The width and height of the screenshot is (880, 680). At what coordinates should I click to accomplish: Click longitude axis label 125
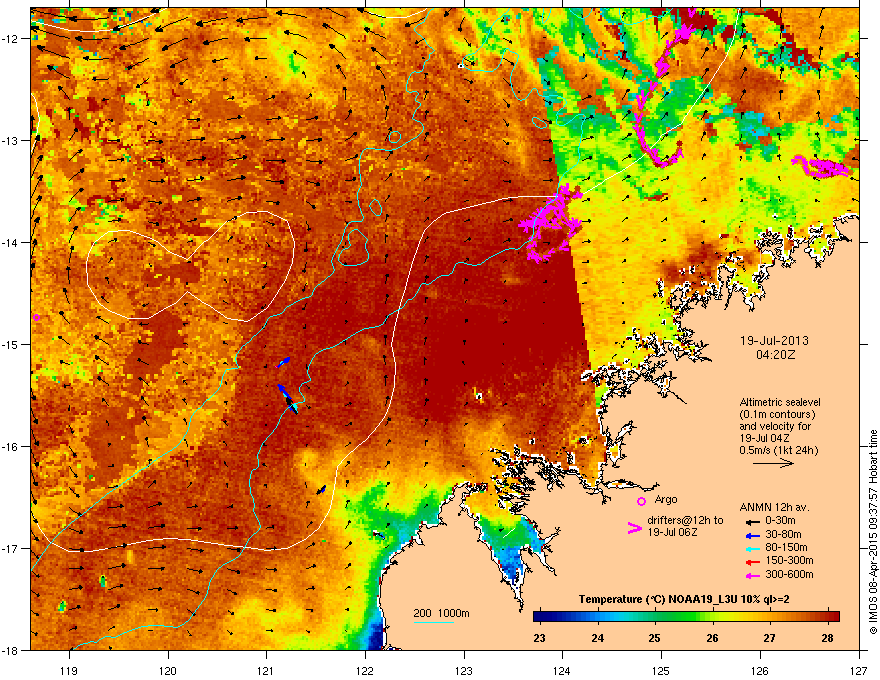click(x=661, y=671)
